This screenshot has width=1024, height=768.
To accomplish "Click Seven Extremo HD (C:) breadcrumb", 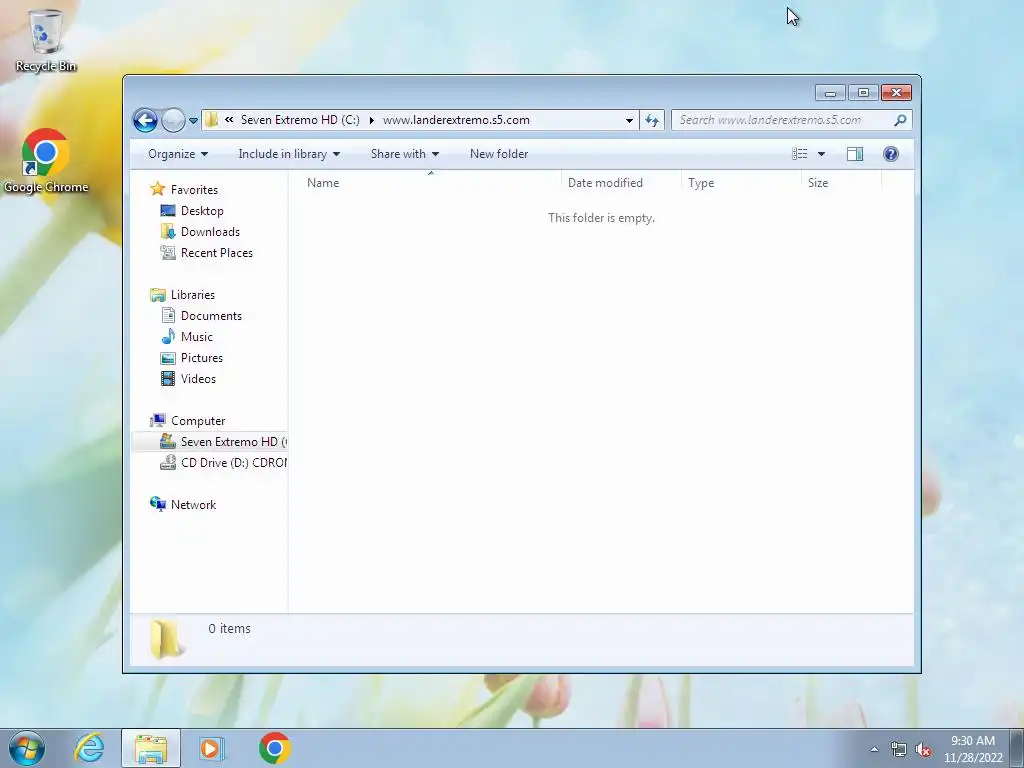I will tap(300, 120).
